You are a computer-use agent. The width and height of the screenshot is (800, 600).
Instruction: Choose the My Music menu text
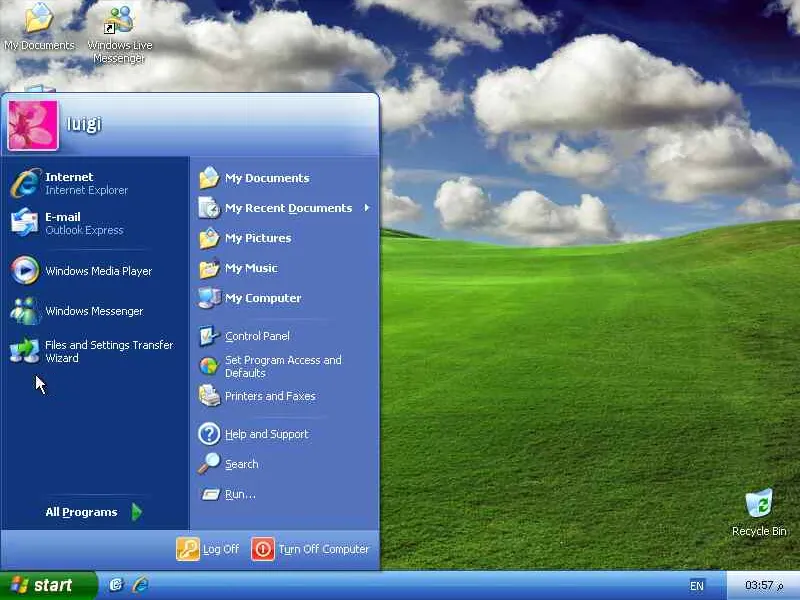[251, 268]
